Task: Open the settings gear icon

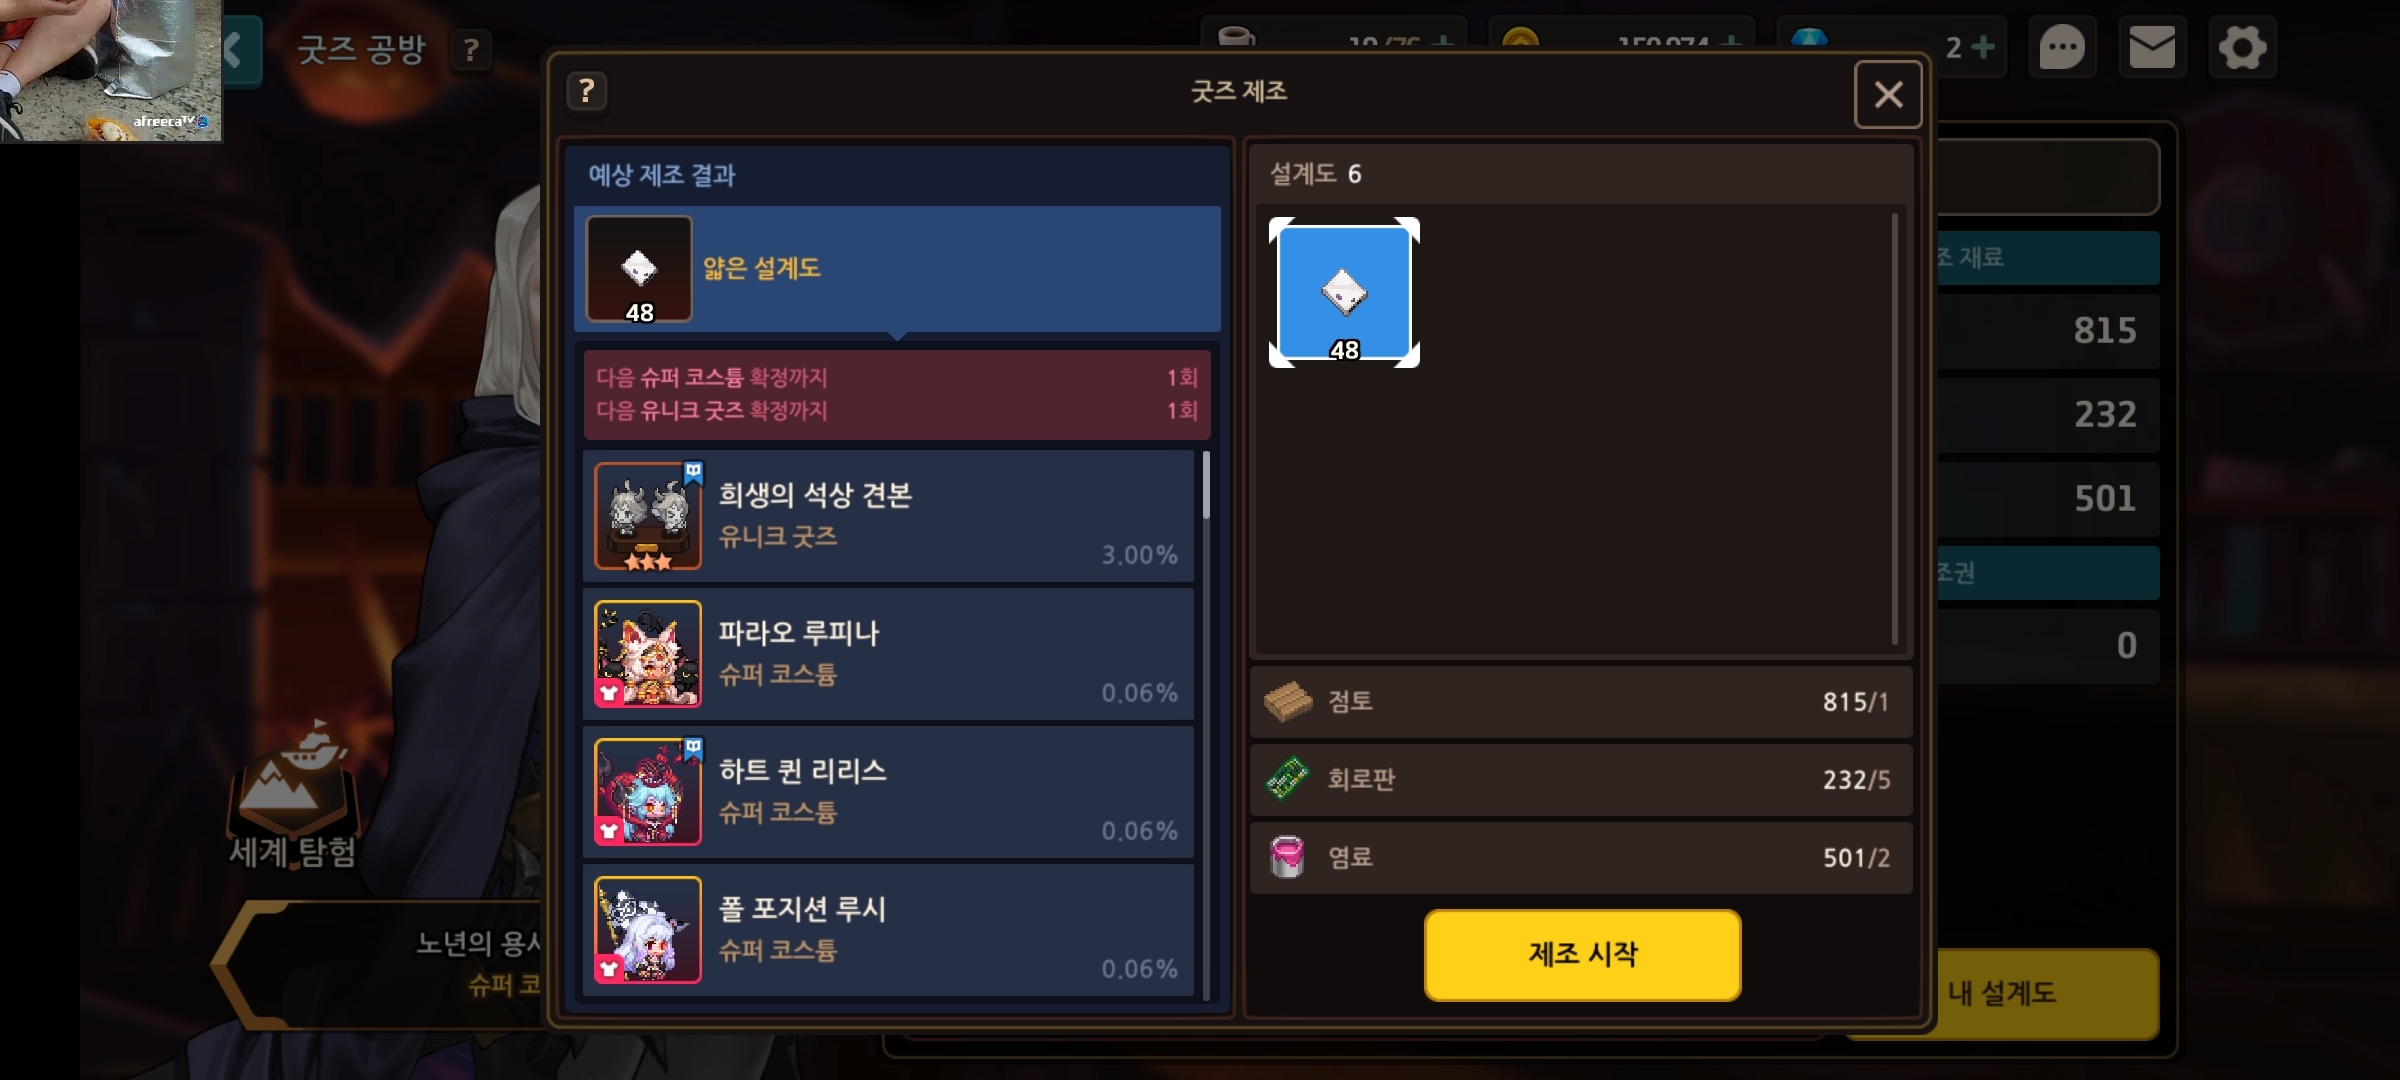Action: (2242, 47)
